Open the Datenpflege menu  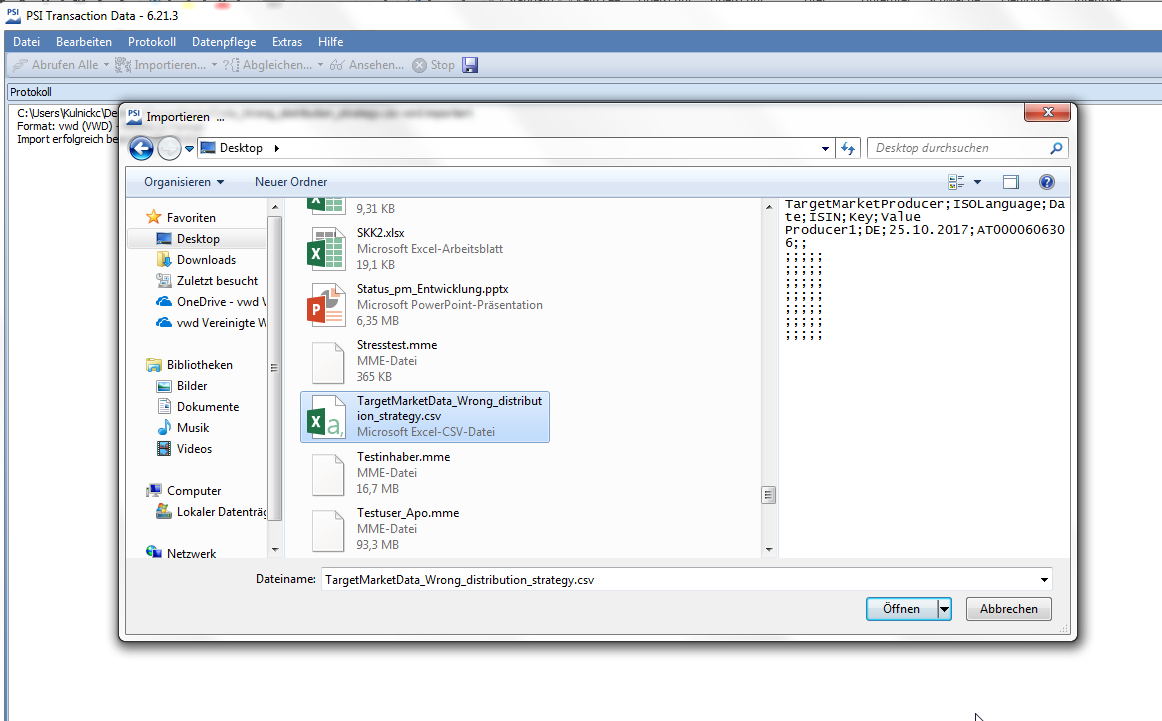(x=224, y=42)
